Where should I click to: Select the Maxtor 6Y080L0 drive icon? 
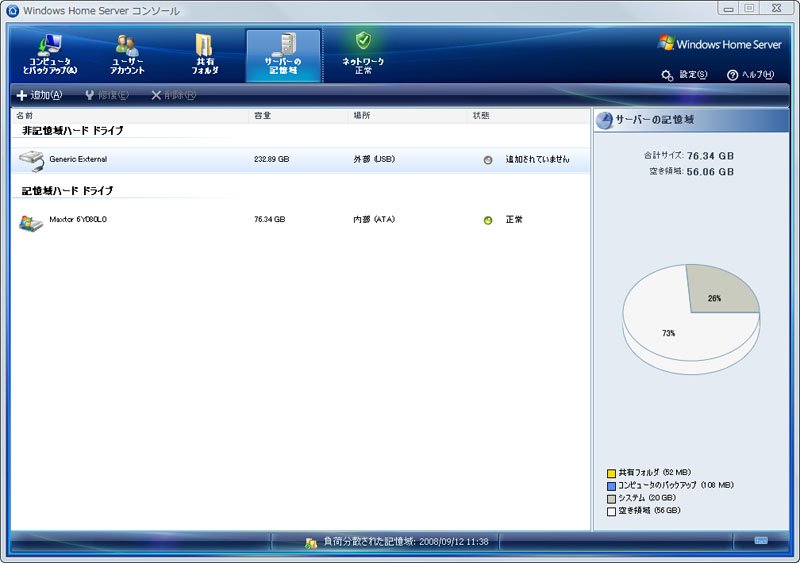tap(31, 223)
